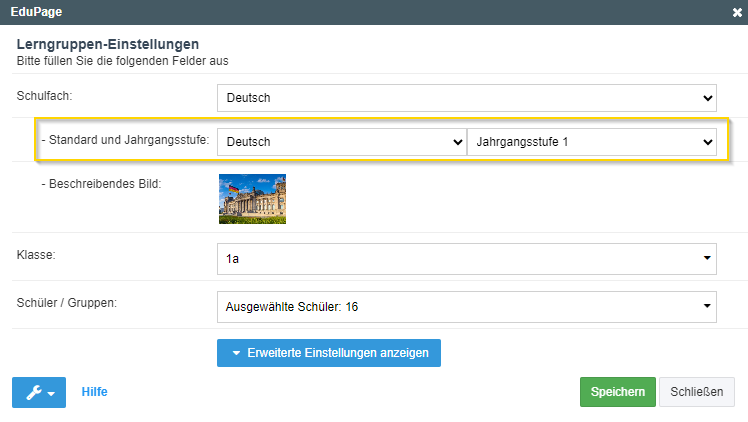
Task: Click the arrow on Schulfach dropdown
Action: pos(707,98)
